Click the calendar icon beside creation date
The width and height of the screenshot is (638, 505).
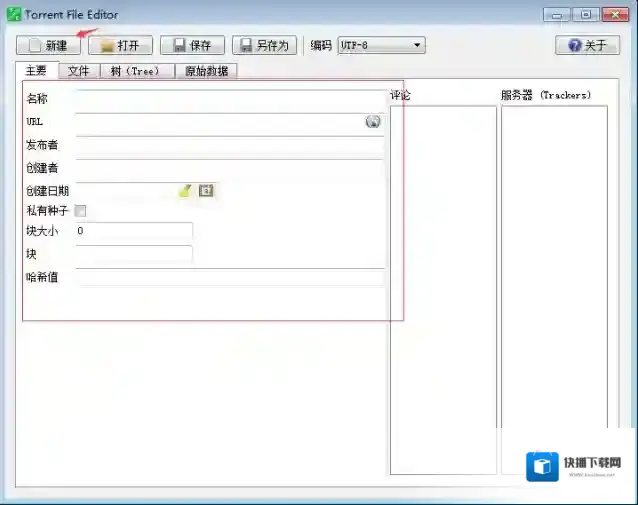(x=206, y=190)
